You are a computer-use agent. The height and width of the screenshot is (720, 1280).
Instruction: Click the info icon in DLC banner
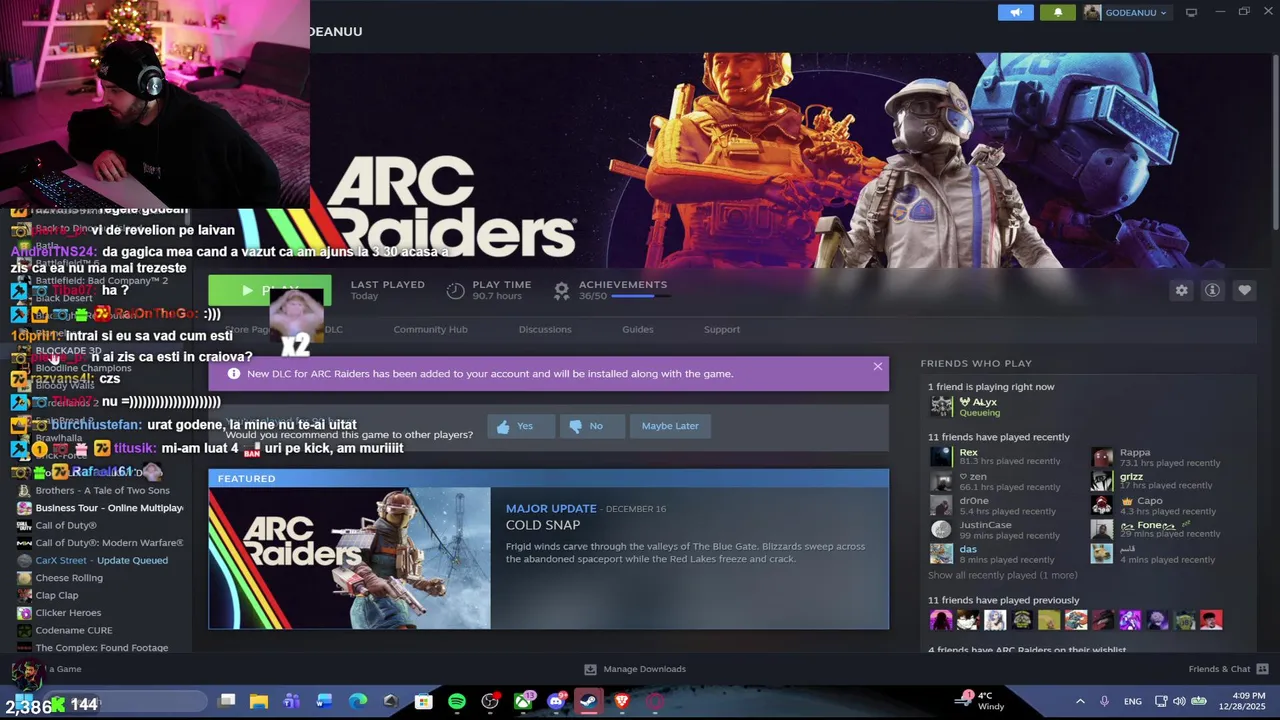click(x=234, y=374)
